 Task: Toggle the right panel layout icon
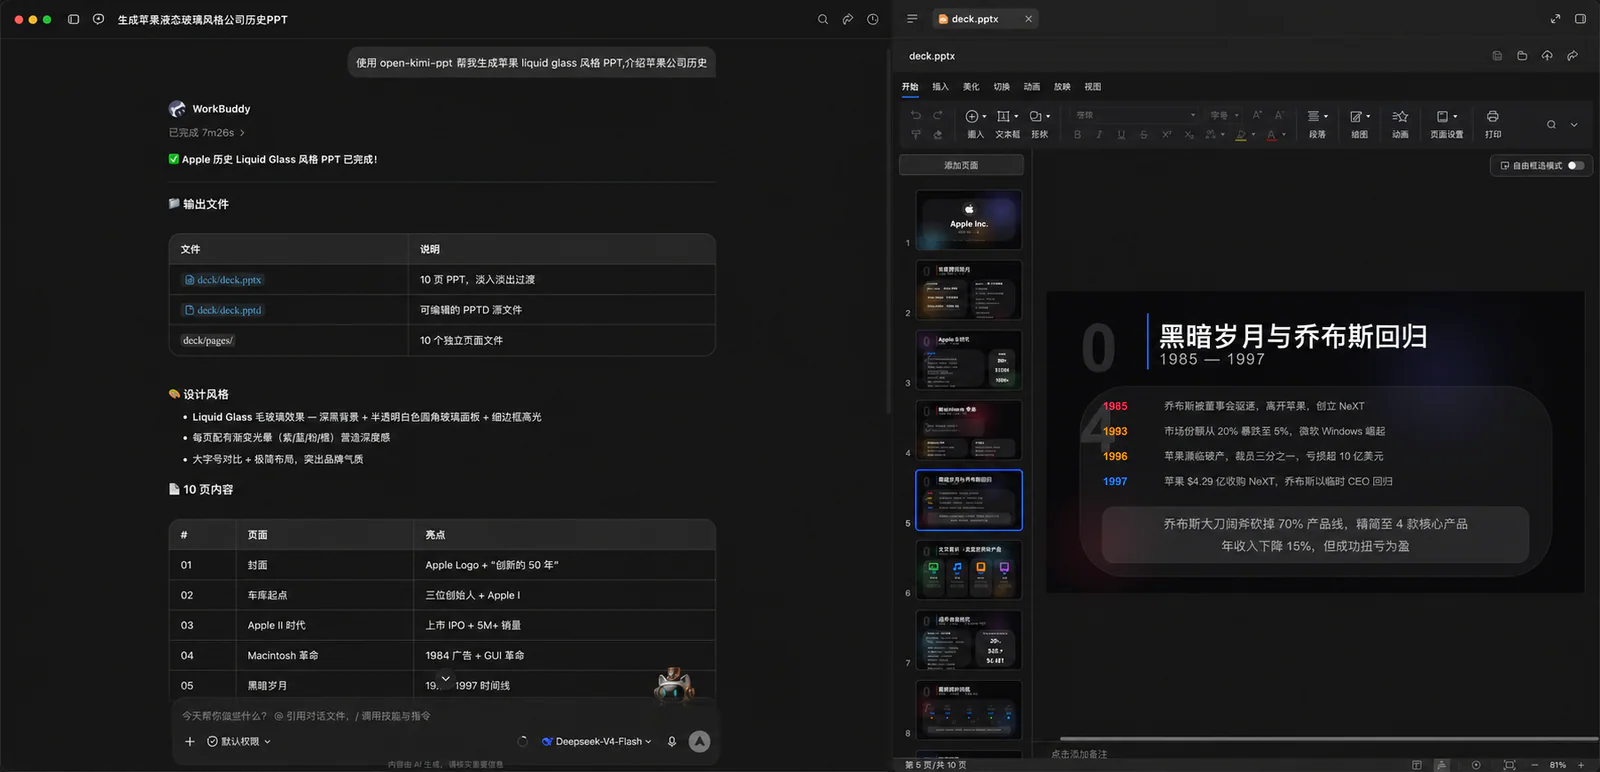click(1580, 19)
